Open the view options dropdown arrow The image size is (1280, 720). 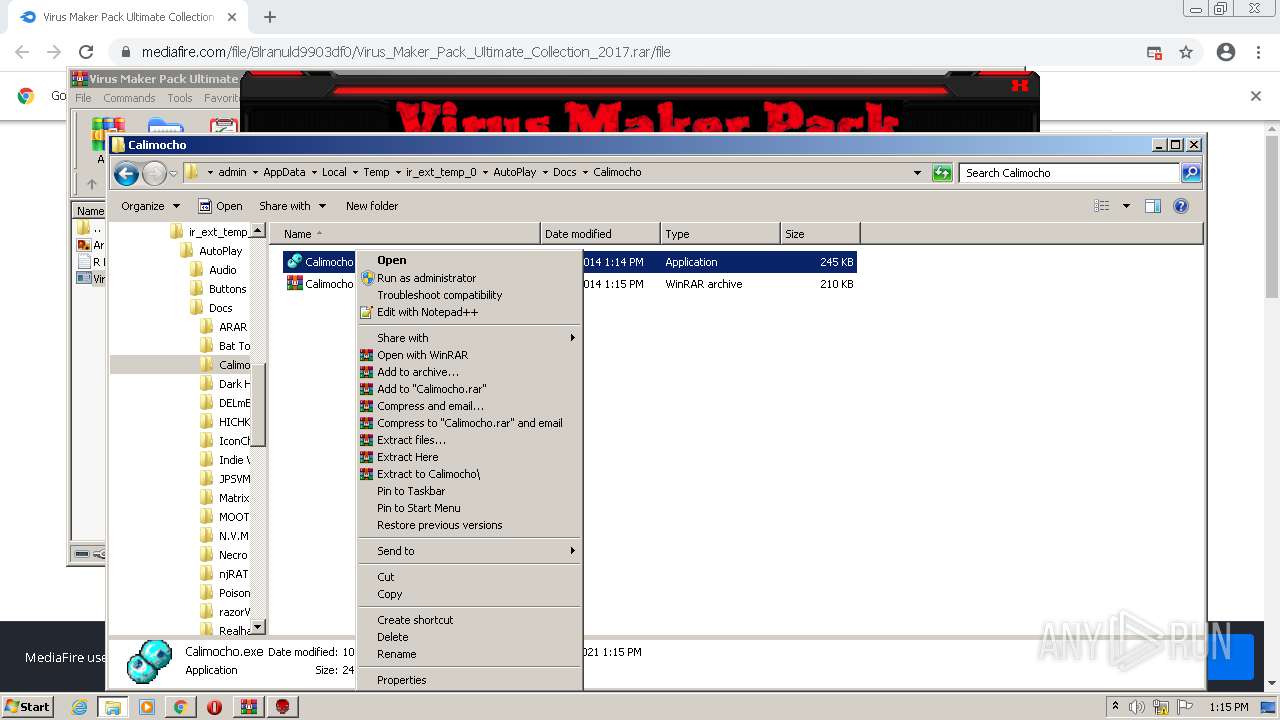1126,206
